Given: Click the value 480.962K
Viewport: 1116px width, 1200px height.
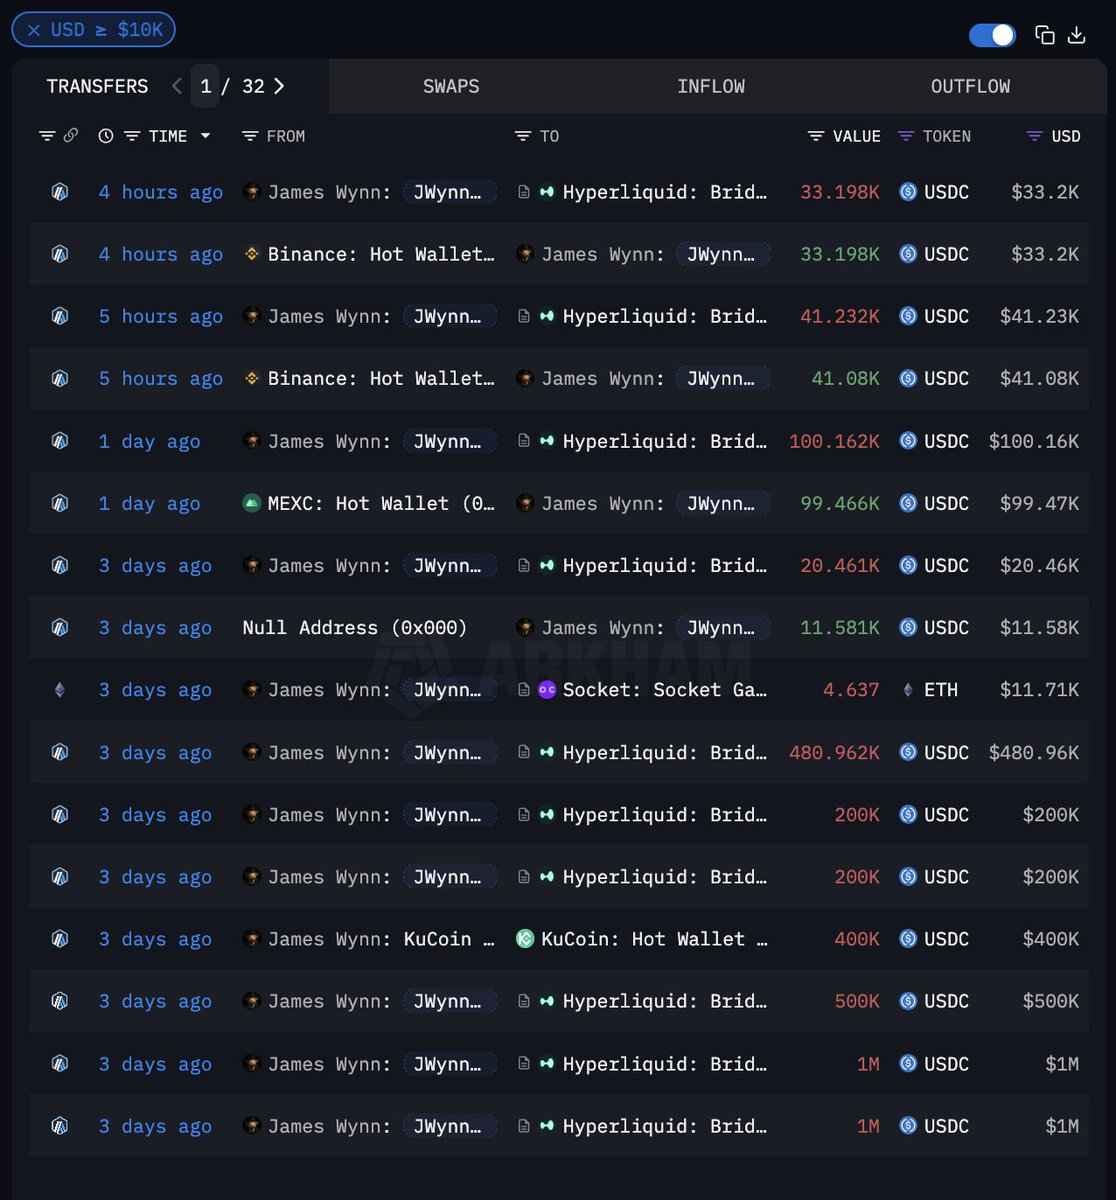Looking at the screenshot, I should [835, 753].
